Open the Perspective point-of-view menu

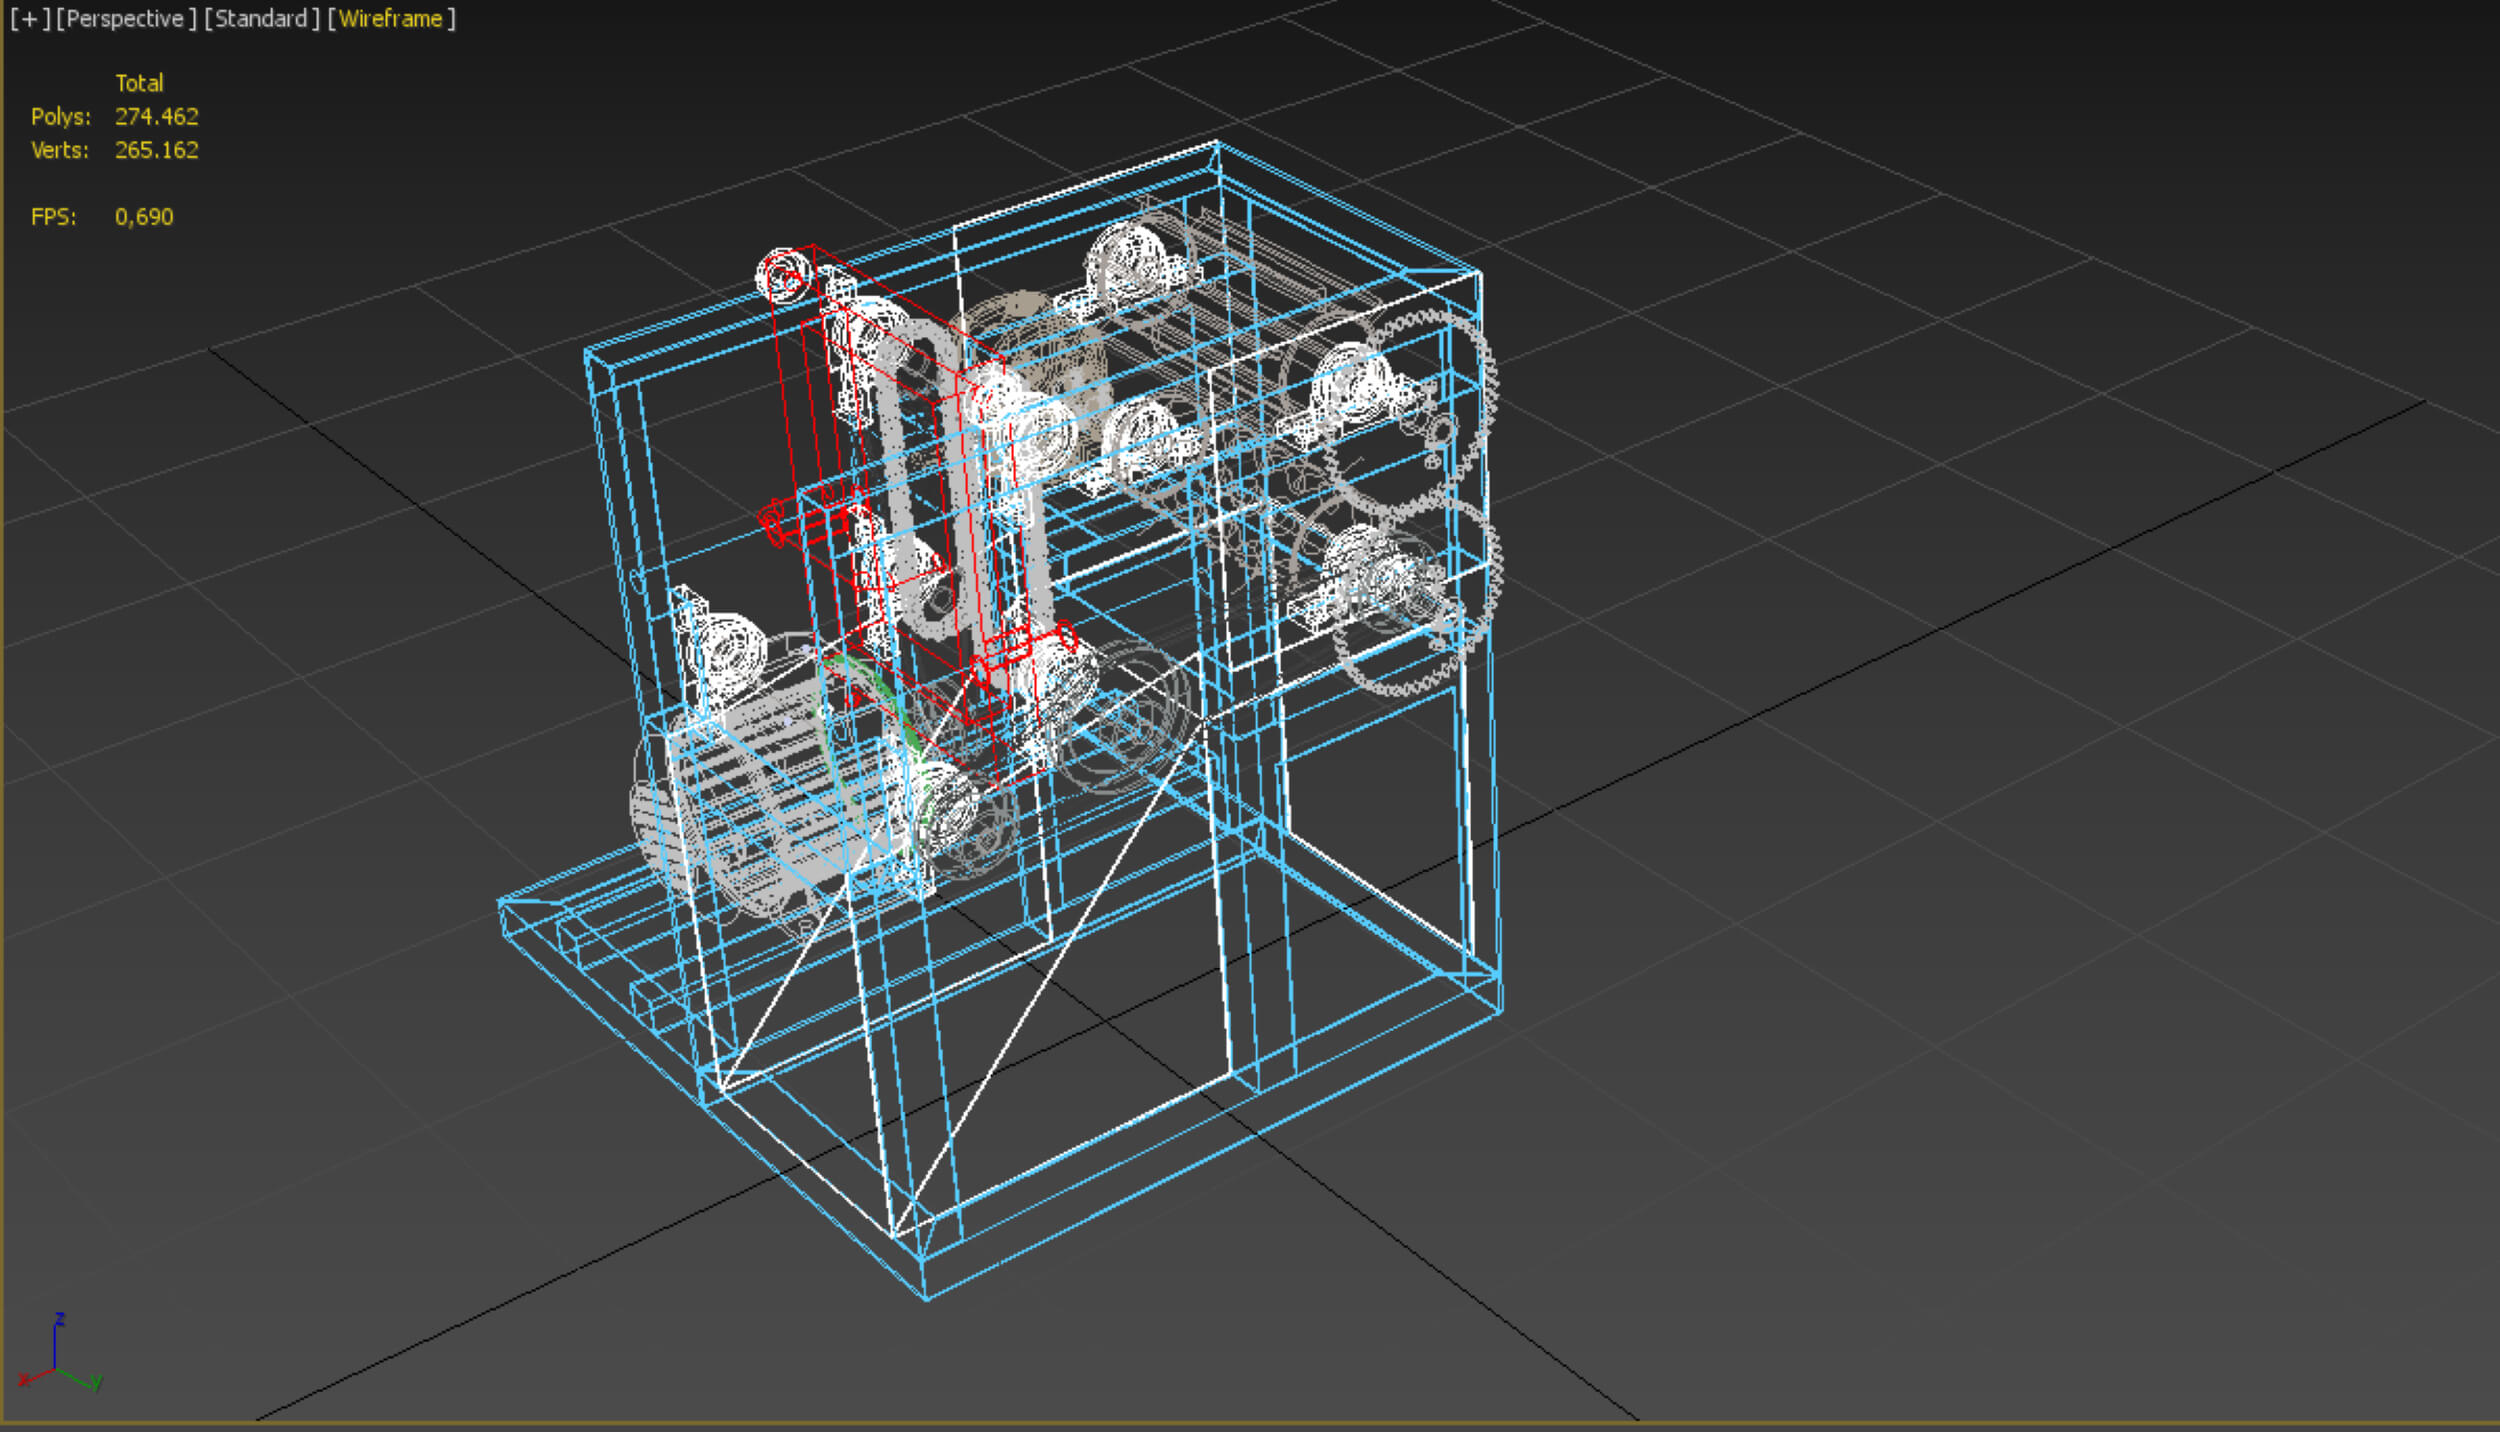click(x=126, y=19)
